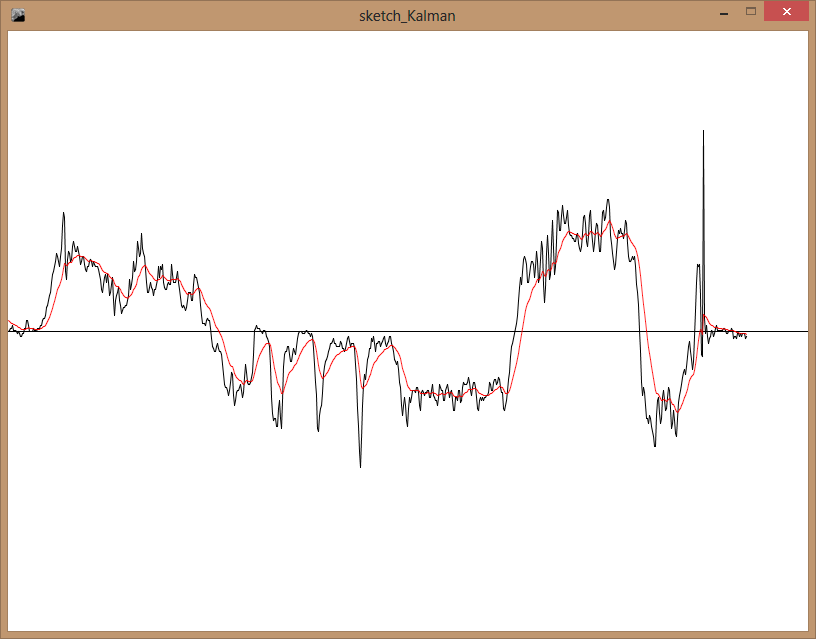Click the lowest point of the black signal
The height and width of the screenshot is (639, 816).
360,466
